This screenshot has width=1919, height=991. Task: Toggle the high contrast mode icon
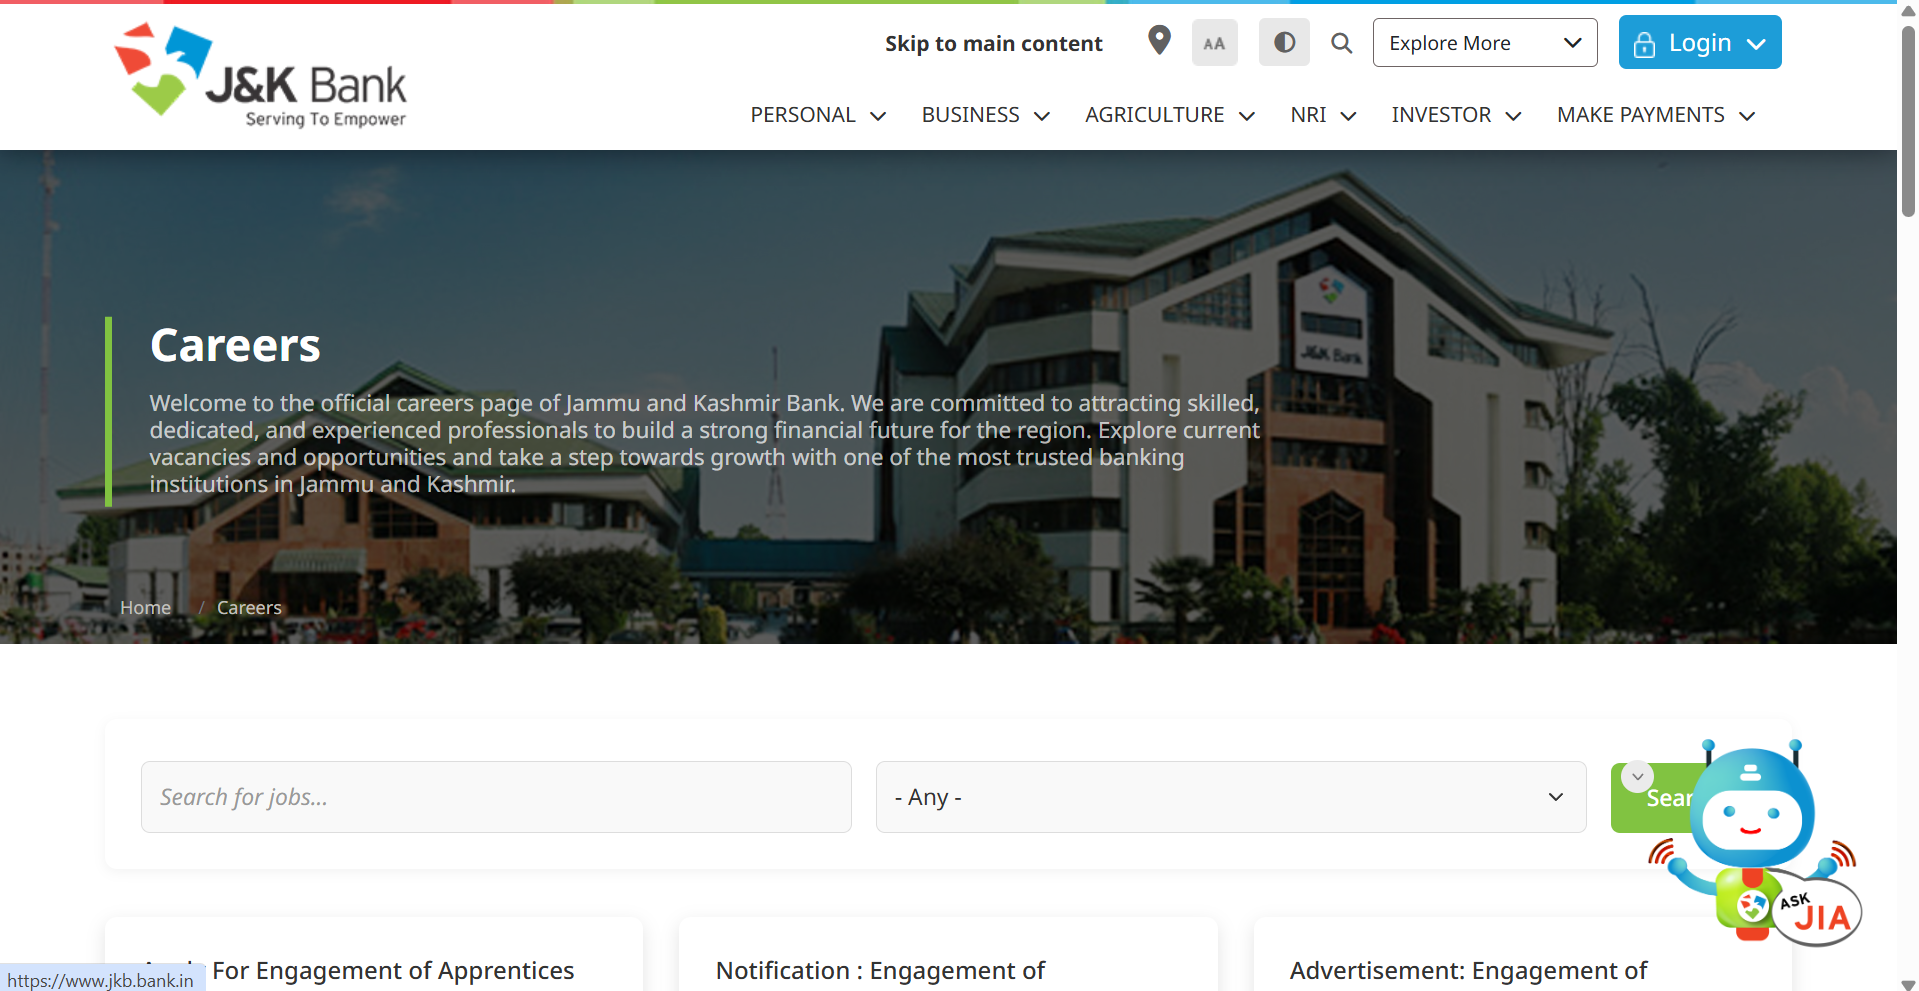coord(1284,43)
